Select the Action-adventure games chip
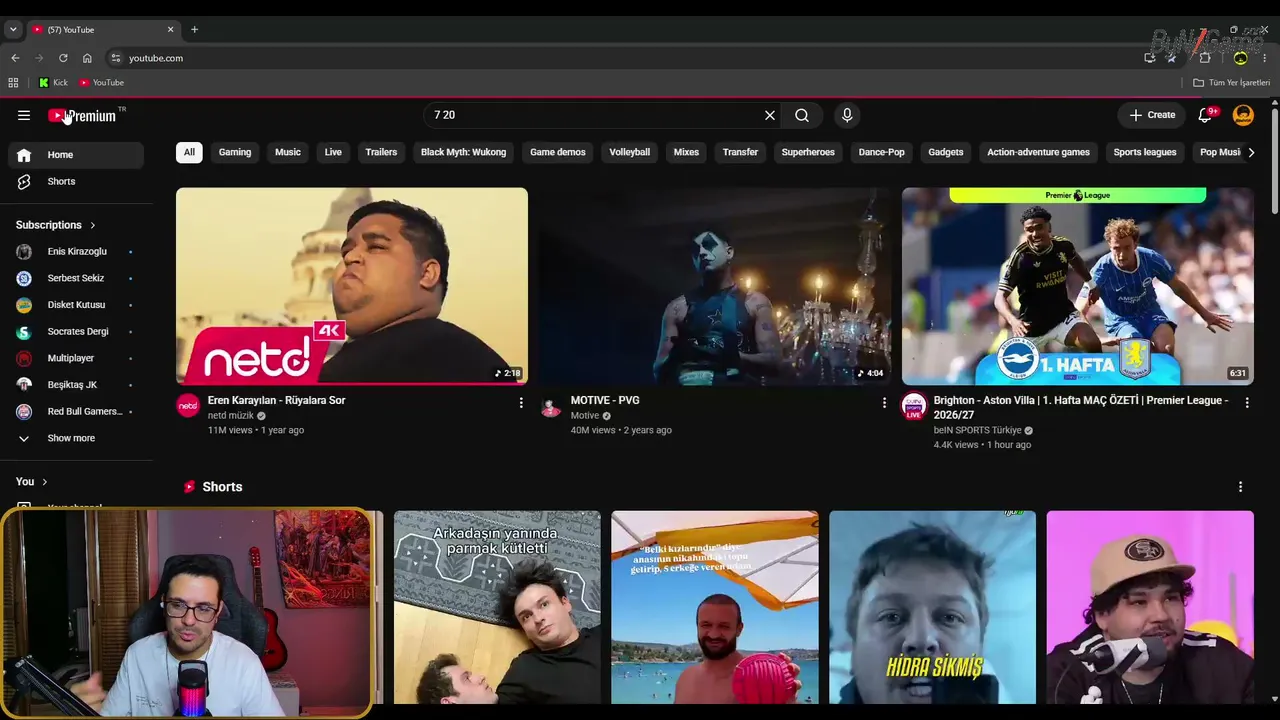Viewport: 1280px width, 720px height. click(1038, 152)
